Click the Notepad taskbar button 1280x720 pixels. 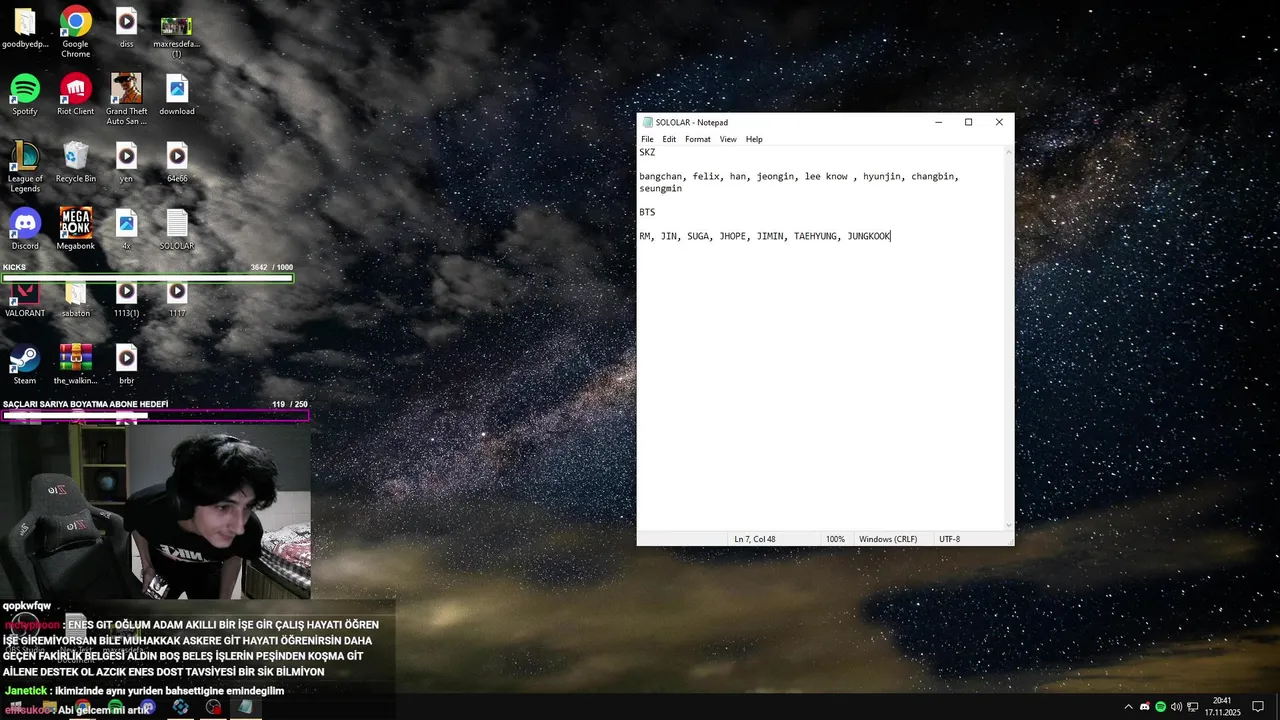click(x=245, y=707)
